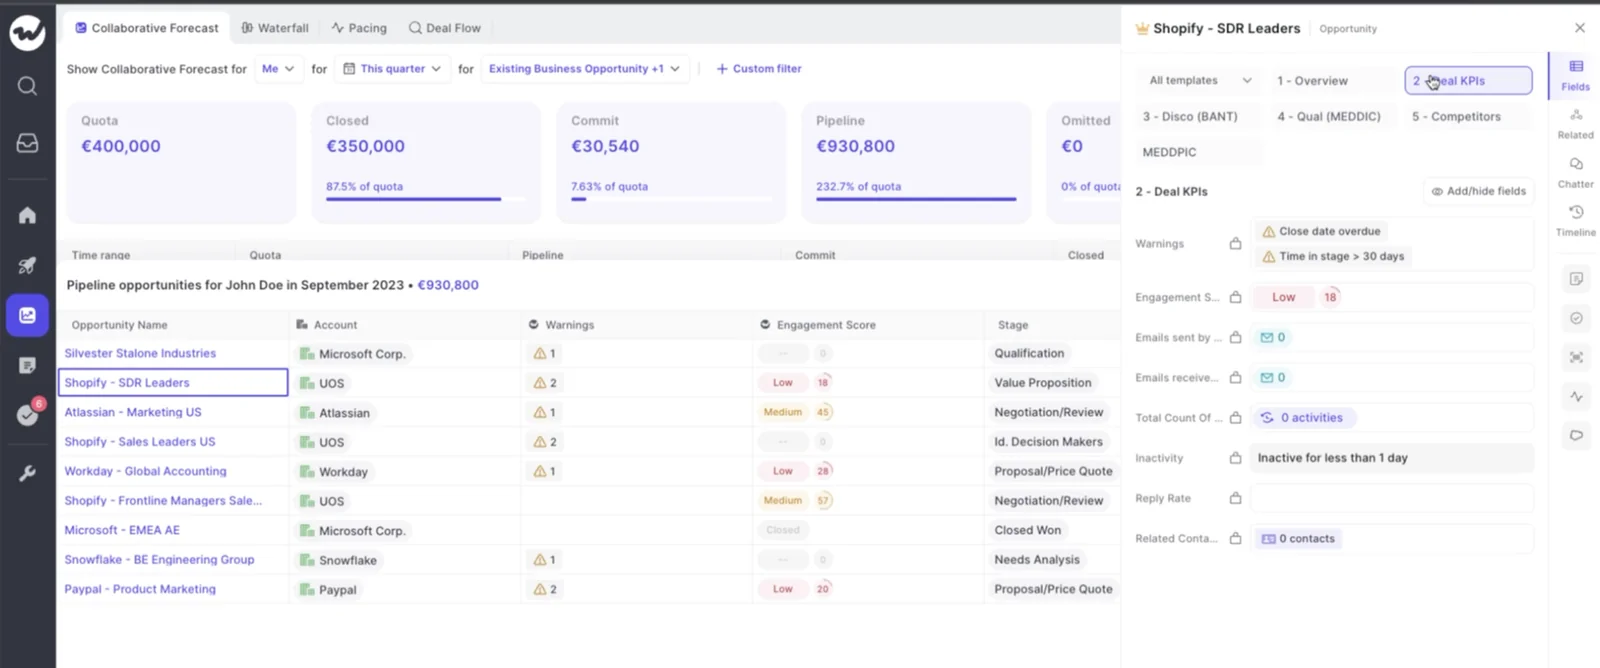Open the wrench settings icon in sidebar
This screenshot has width=1600, height=668.
[x=27, y=473]
